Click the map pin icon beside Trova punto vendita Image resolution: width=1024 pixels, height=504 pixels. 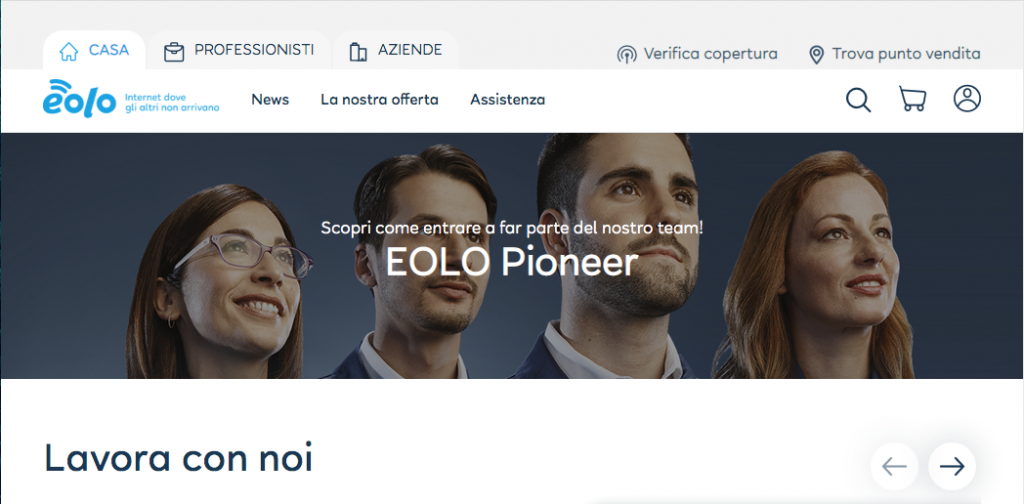tap(816, 55)
